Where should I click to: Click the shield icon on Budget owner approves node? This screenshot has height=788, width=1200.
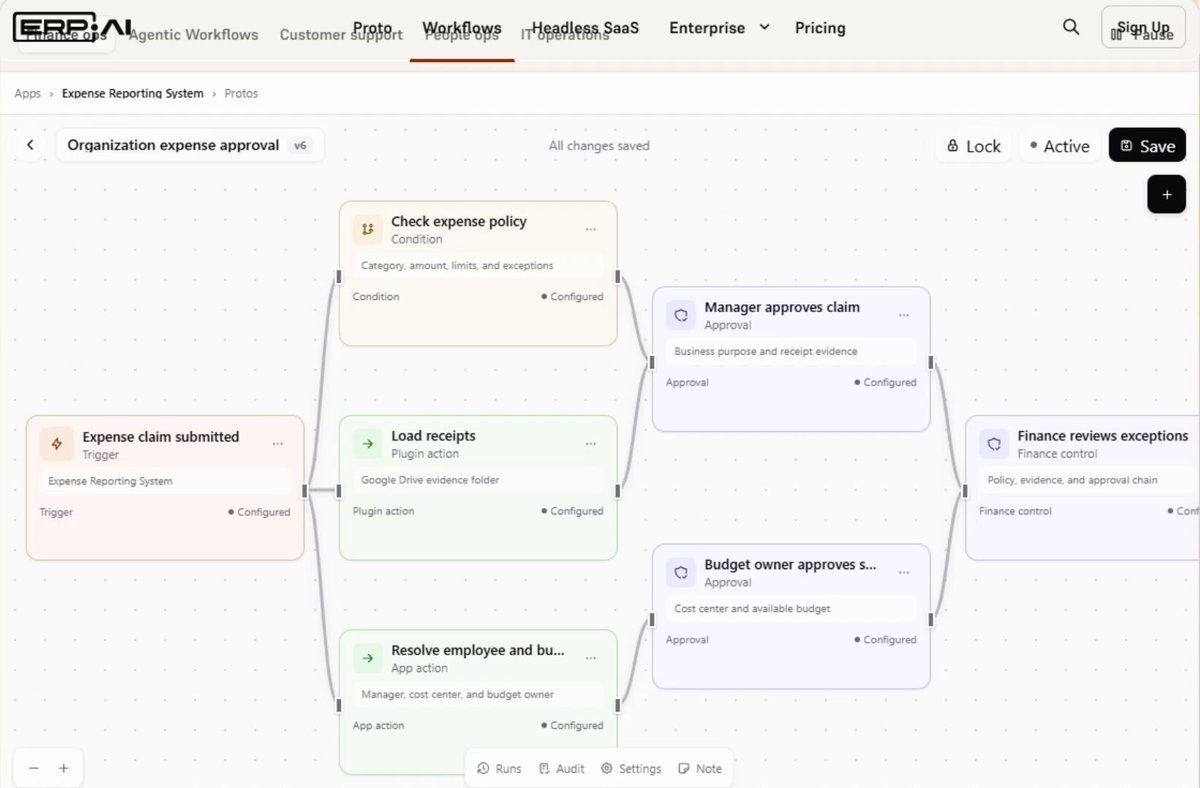[681, 572]
